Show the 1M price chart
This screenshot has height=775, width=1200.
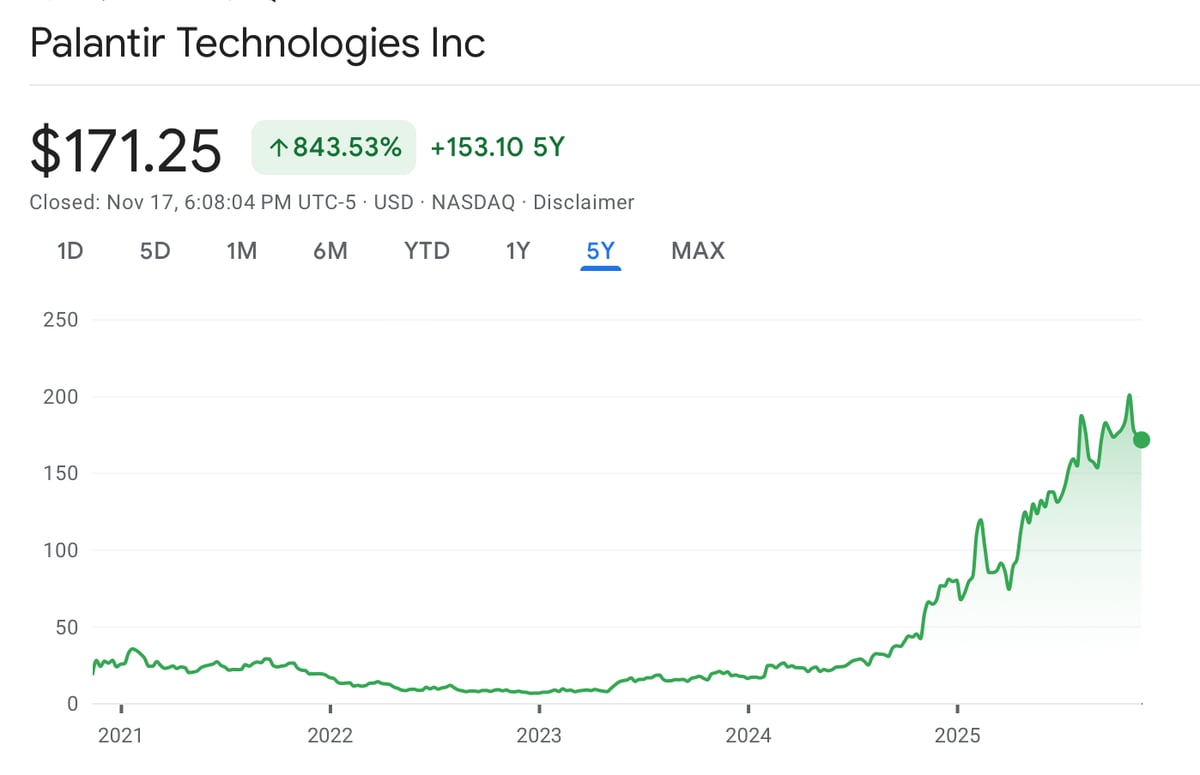point(242,250)
